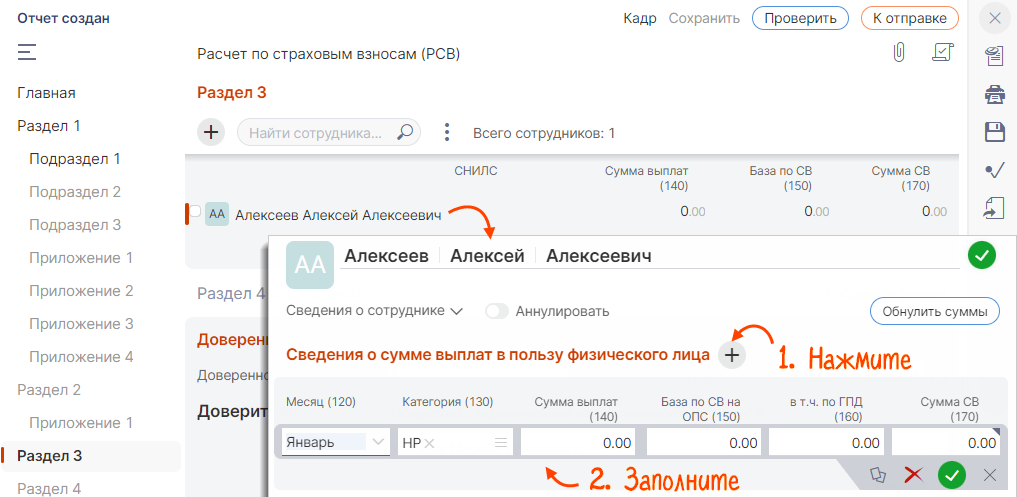Click Сохранить in the top bar
The height and width of the screenshot is (497, 1017).
click(x=704, y=18)
